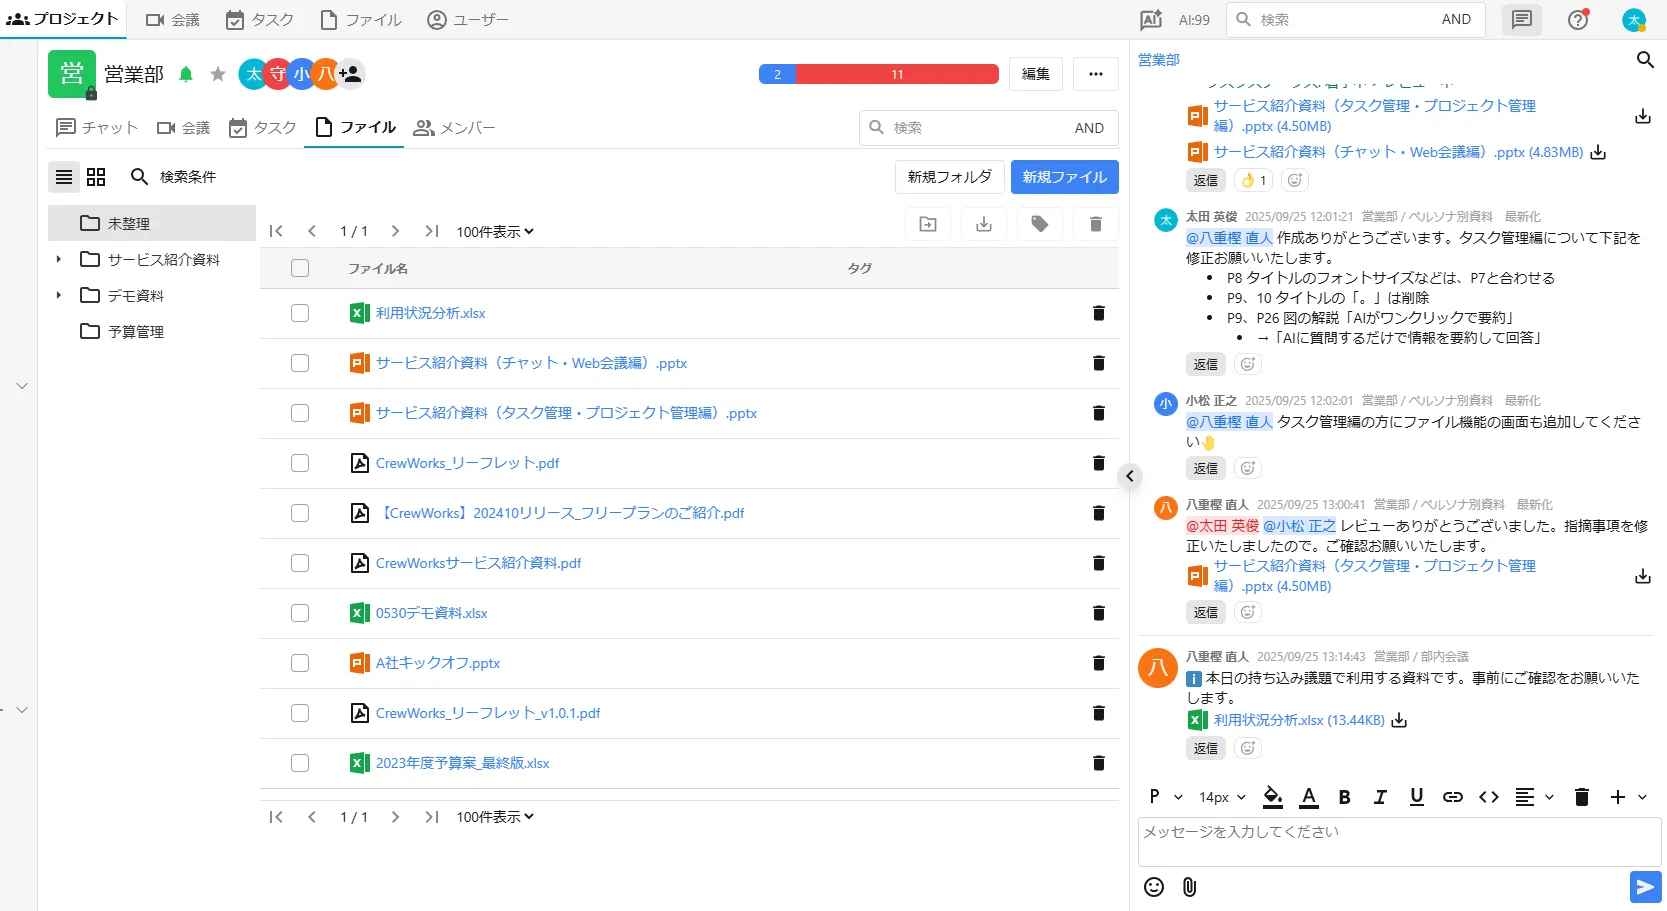Viewport: 1667px width, 911px height.
Task: Insert a code block in the message
Action: click(1488, 797)
